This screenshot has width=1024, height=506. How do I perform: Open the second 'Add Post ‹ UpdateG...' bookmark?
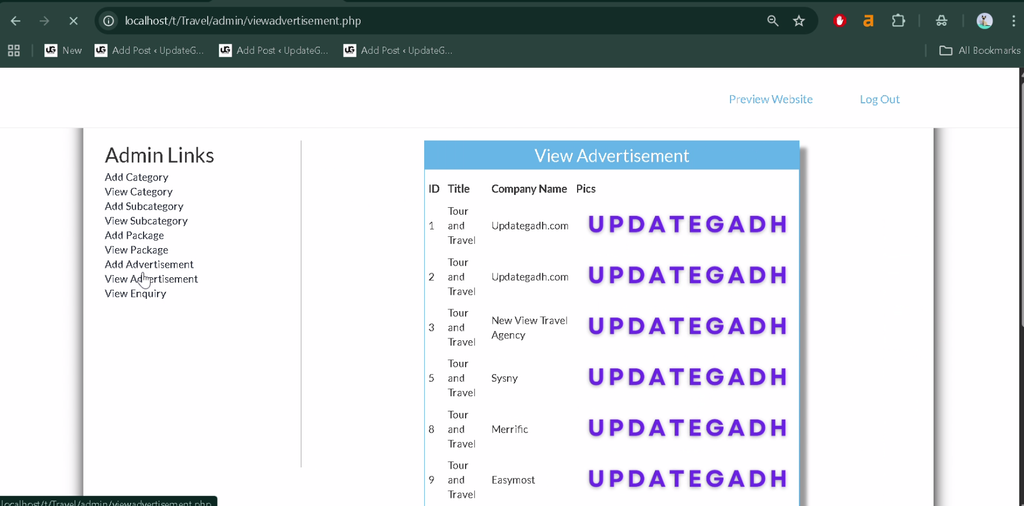pyautogui.click(x=274, y=50)
